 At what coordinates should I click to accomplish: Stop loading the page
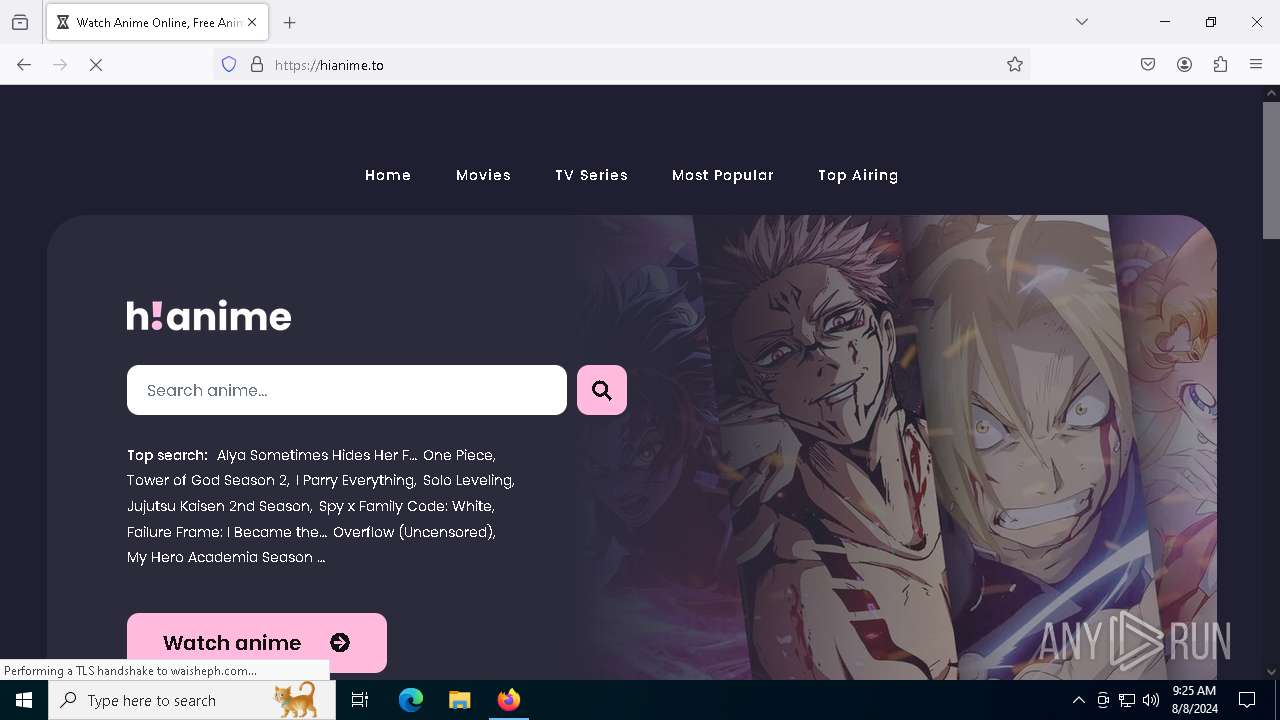tap(96, 65)
